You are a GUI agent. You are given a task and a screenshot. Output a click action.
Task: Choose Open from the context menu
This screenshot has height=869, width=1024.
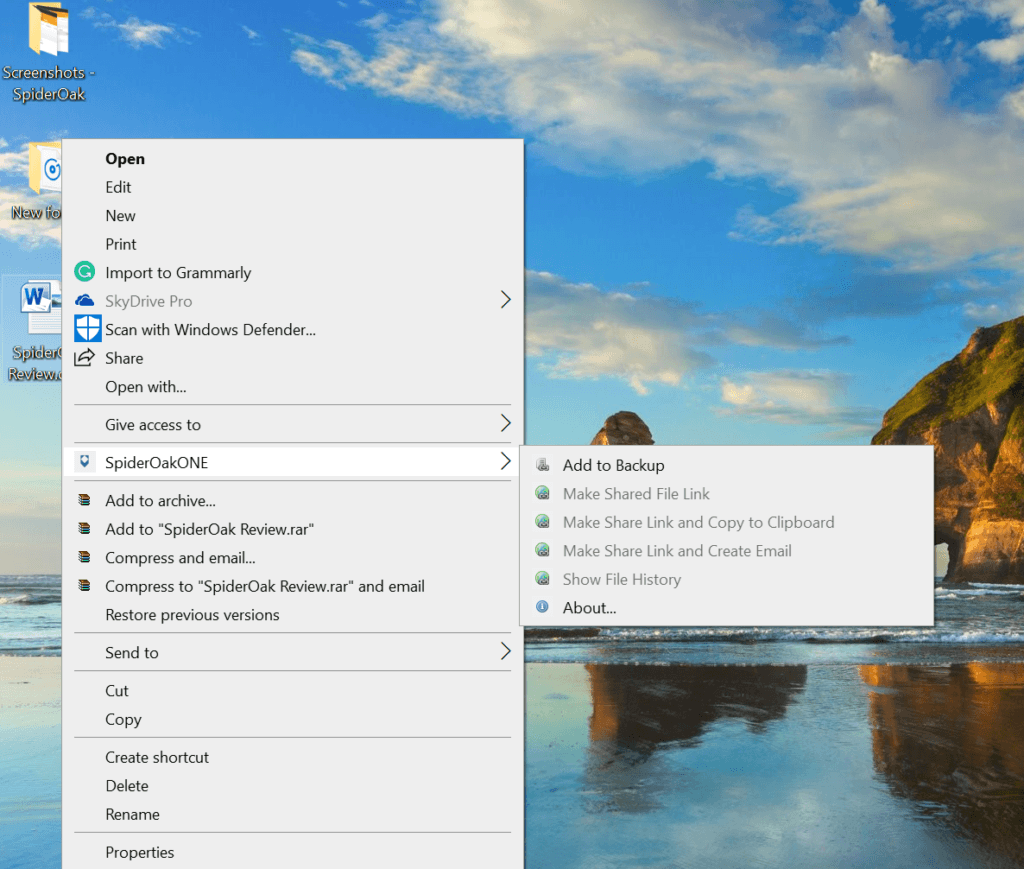293,159
